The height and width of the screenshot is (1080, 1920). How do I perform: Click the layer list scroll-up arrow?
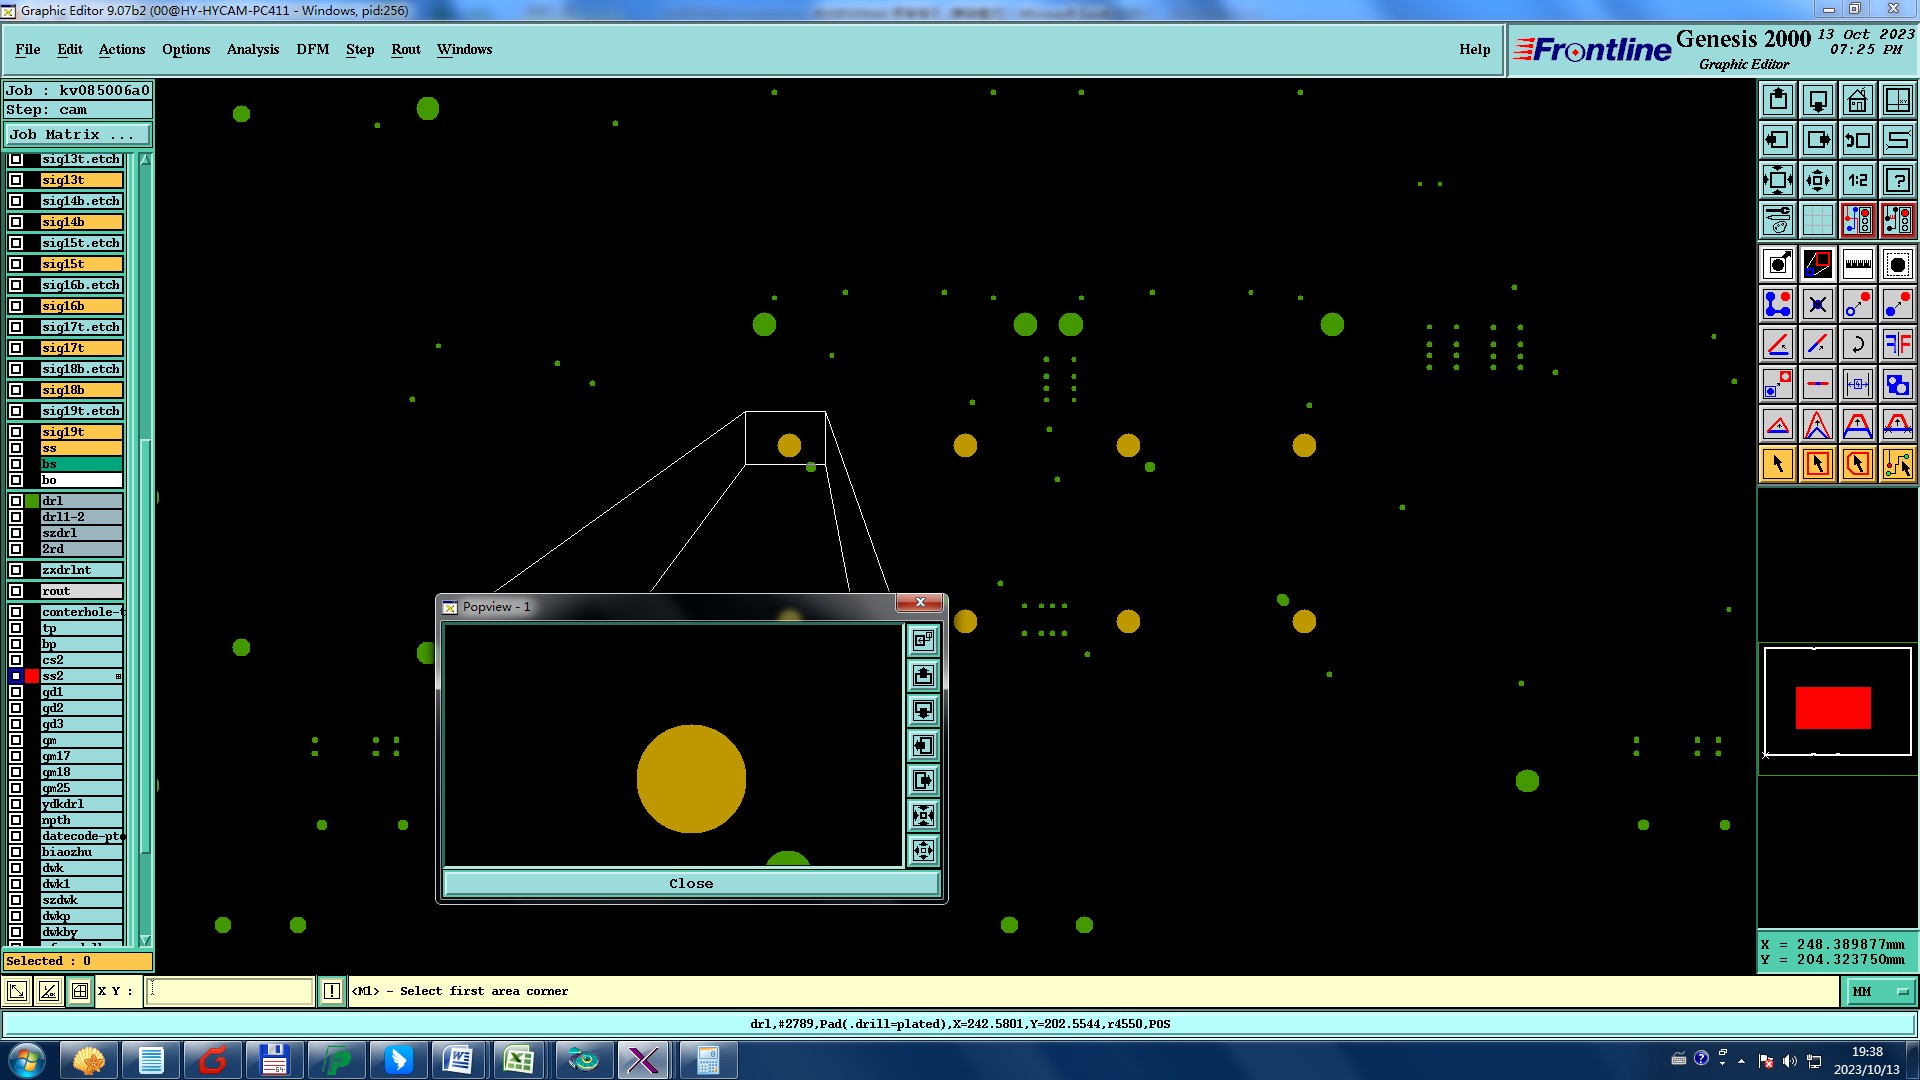click(145, 160)
